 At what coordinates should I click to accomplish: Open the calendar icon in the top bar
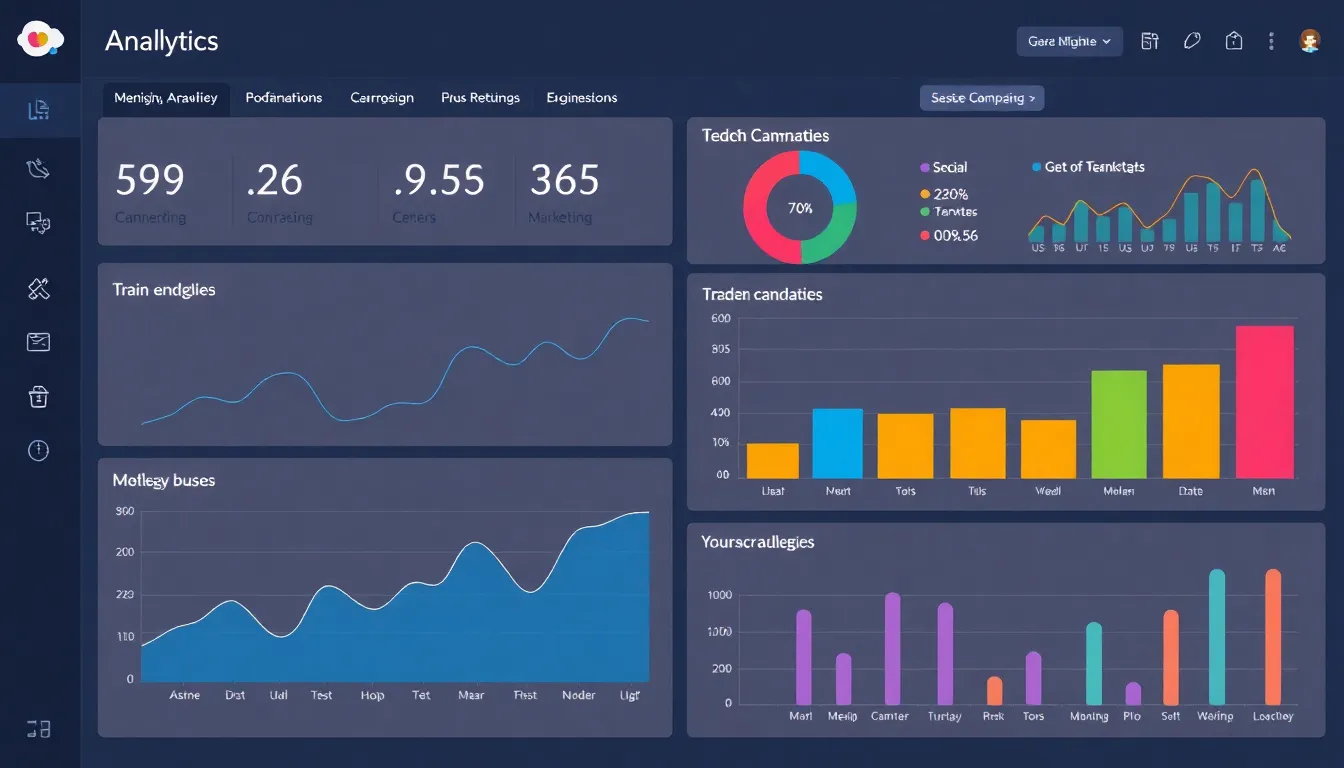(x=1149, y=41)
